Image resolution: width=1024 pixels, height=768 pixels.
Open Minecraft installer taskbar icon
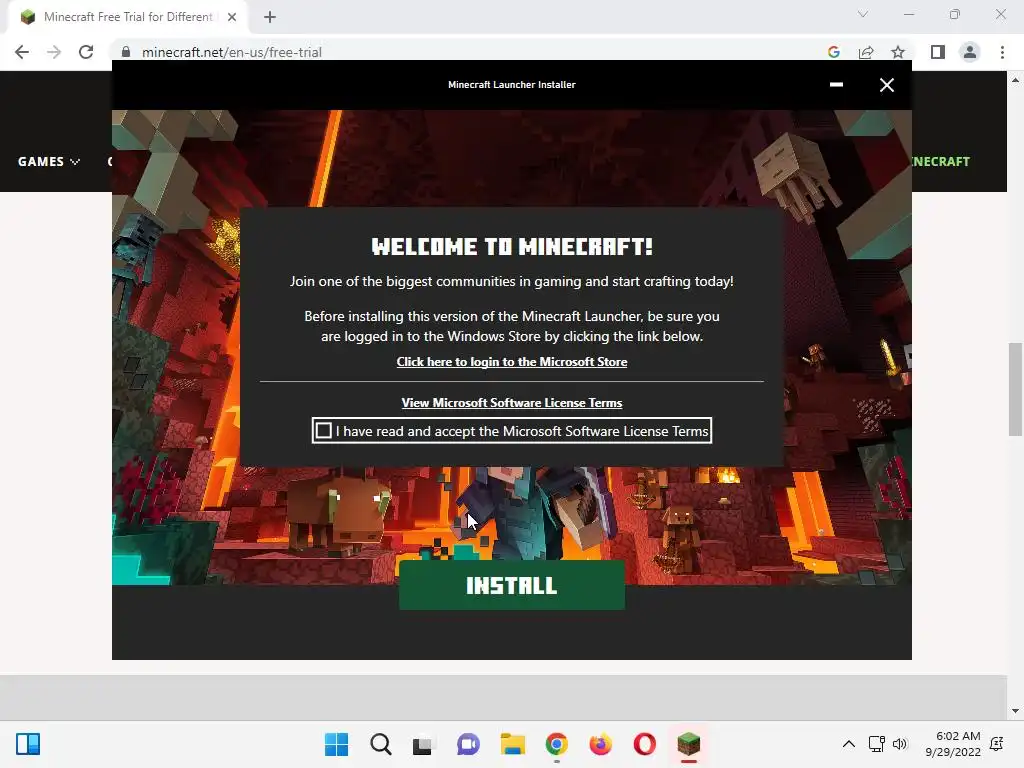(688, 744)
